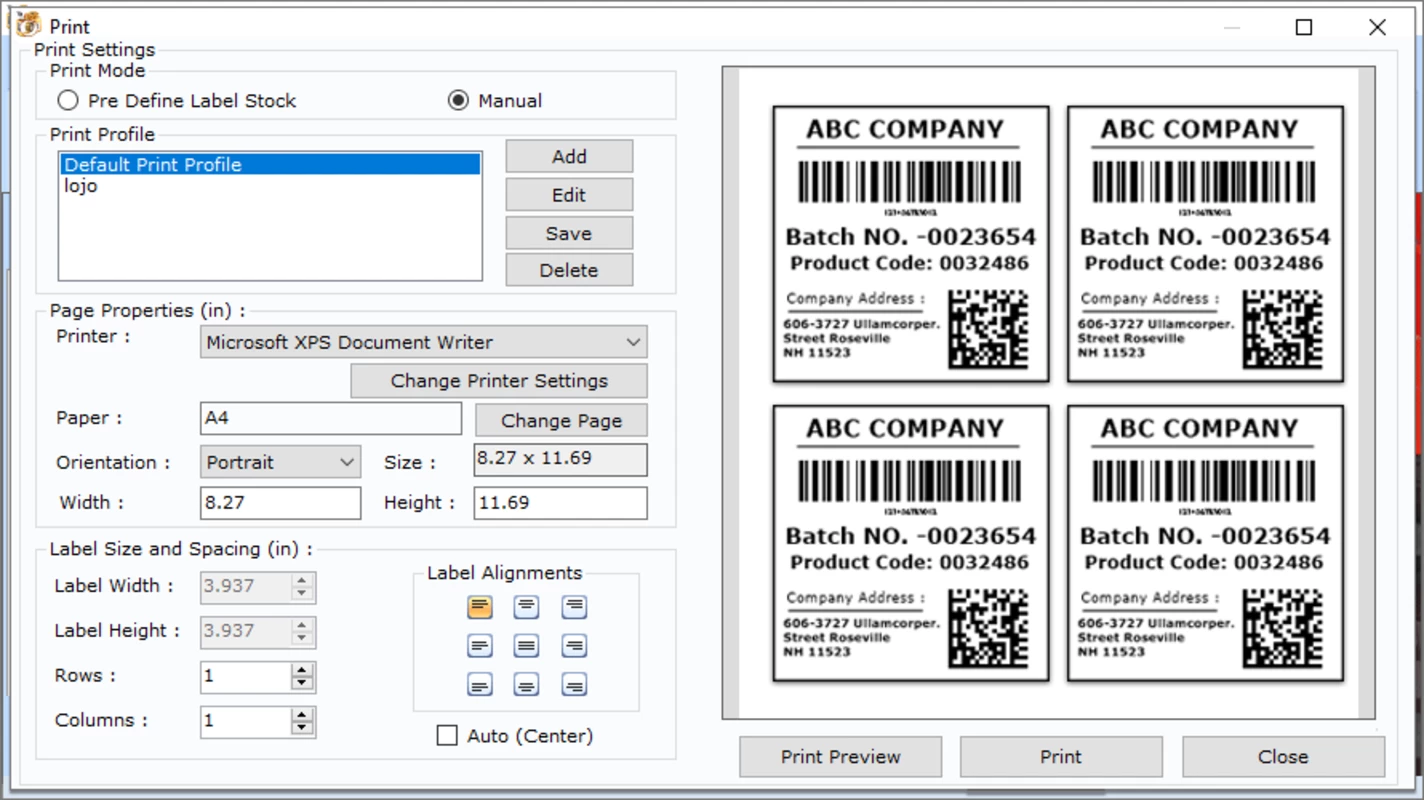Increase the Label Width value

click(302, 580)
